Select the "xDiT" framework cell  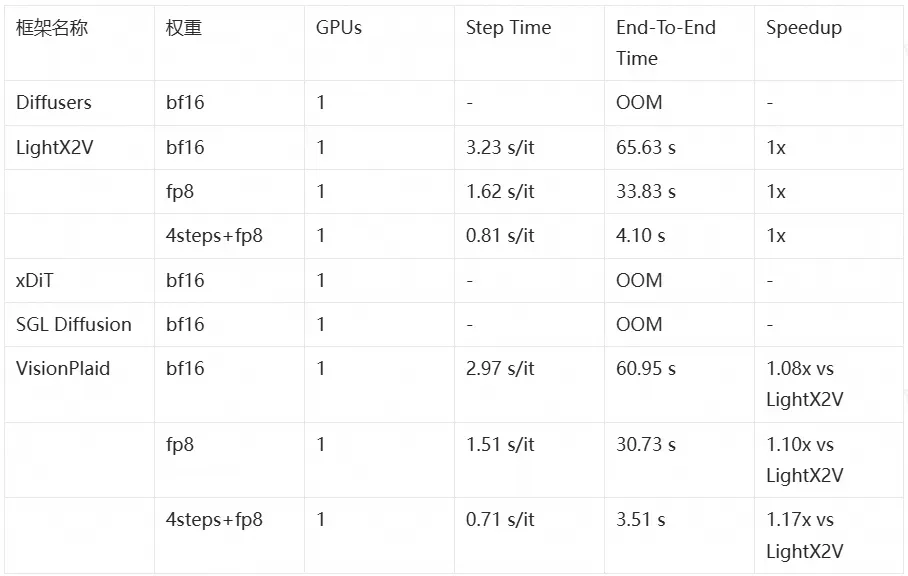[35, 280]
